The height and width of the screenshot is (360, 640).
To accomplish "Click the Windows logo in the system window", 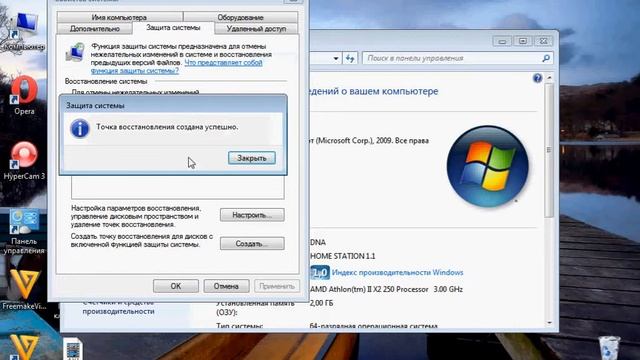I will (x=487, y=166).
